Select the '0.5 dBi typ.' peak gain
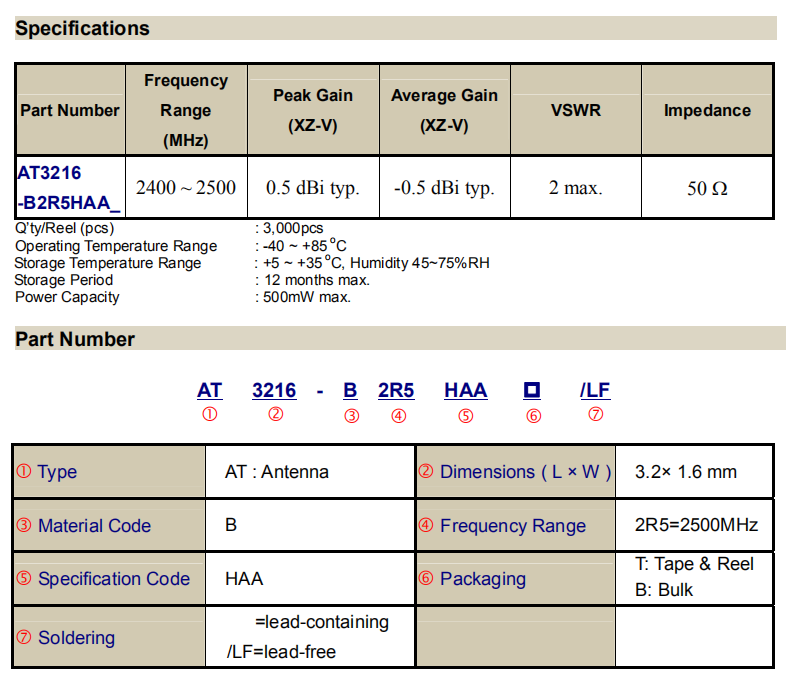791x682 pixels. tap(313, 188)
